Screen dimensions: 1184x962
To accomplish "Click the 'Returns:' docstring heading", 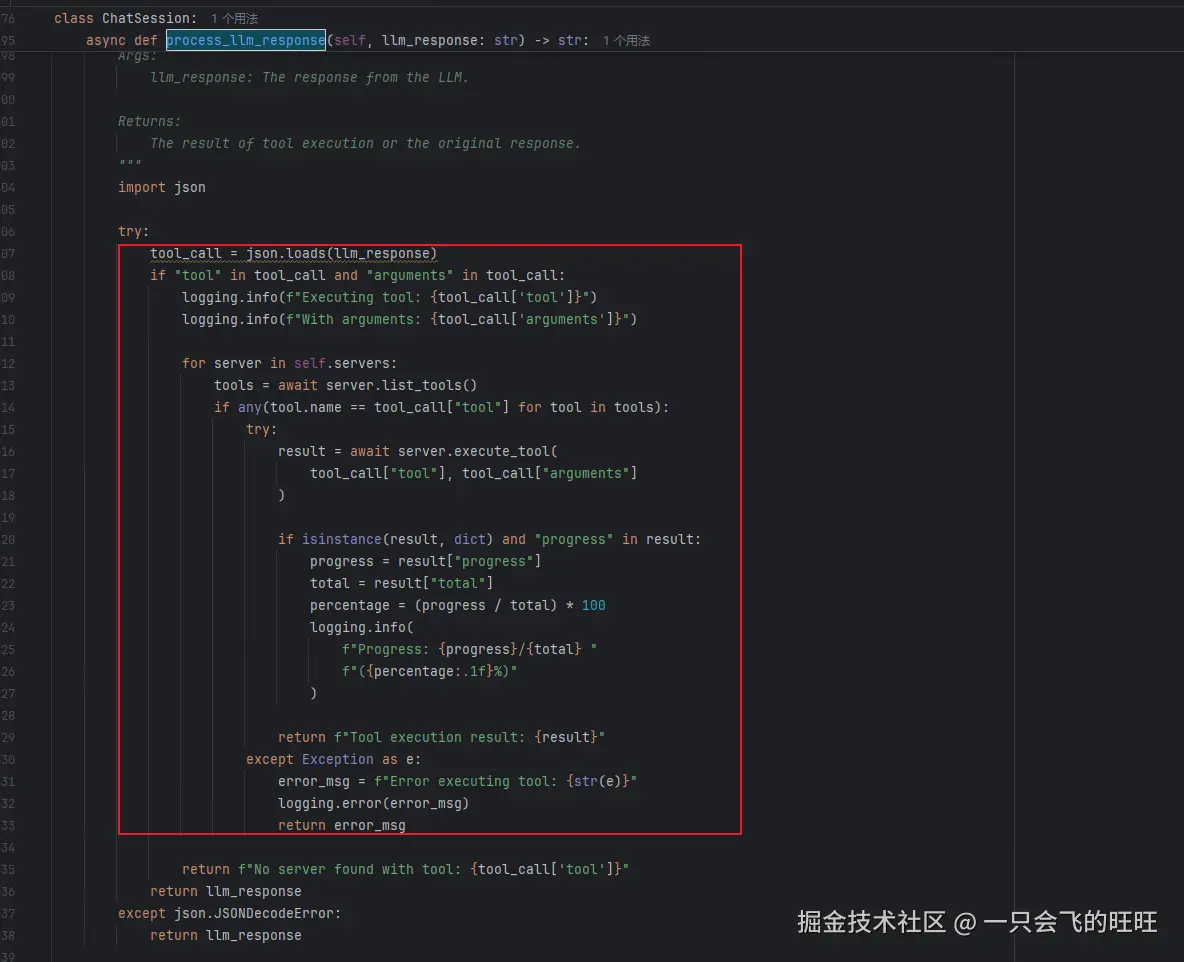I will coord(150,121).
